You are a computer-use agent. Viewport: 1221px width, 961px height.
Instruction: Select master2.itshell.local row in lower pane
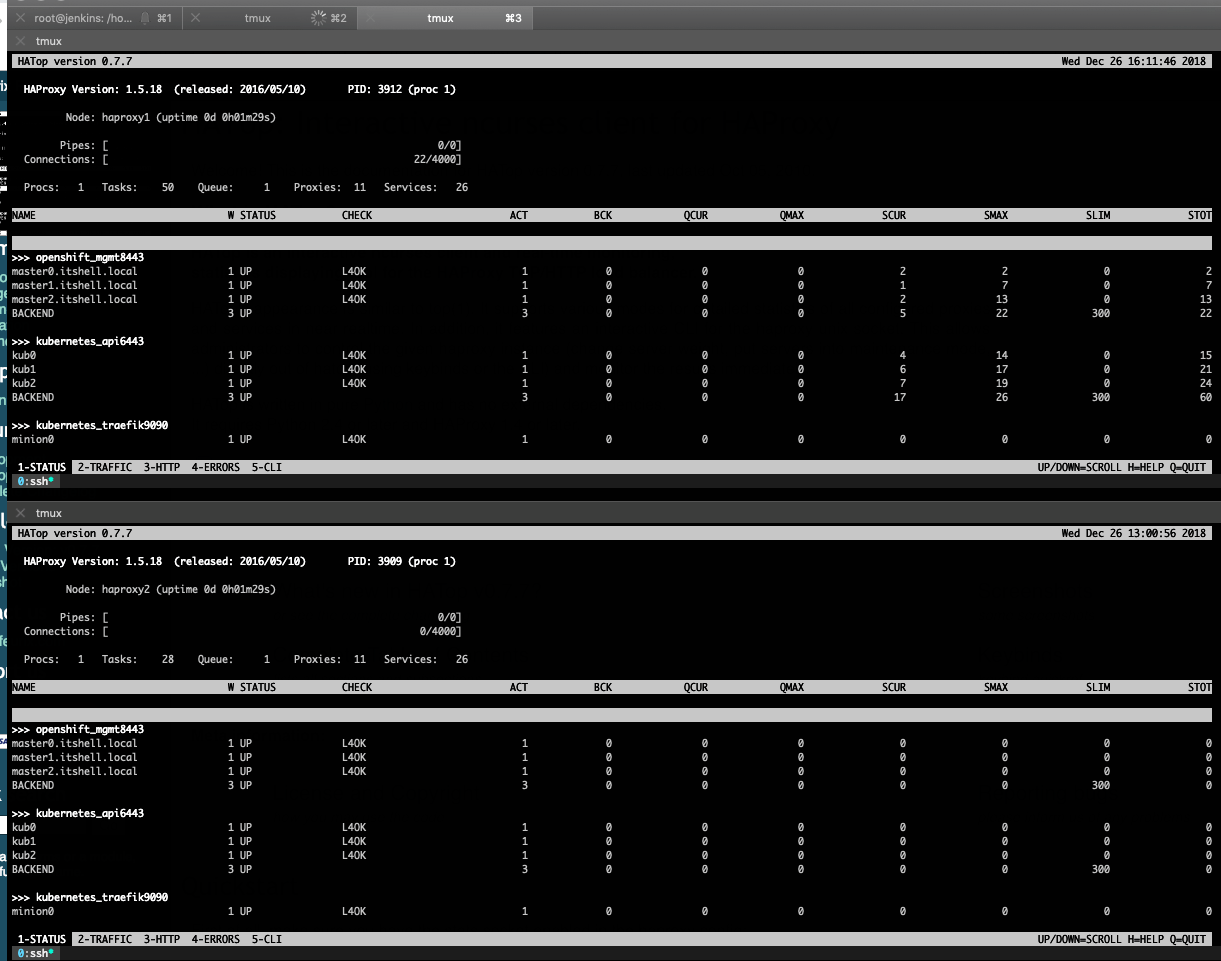pyautogui.click(x=611, y=771)
